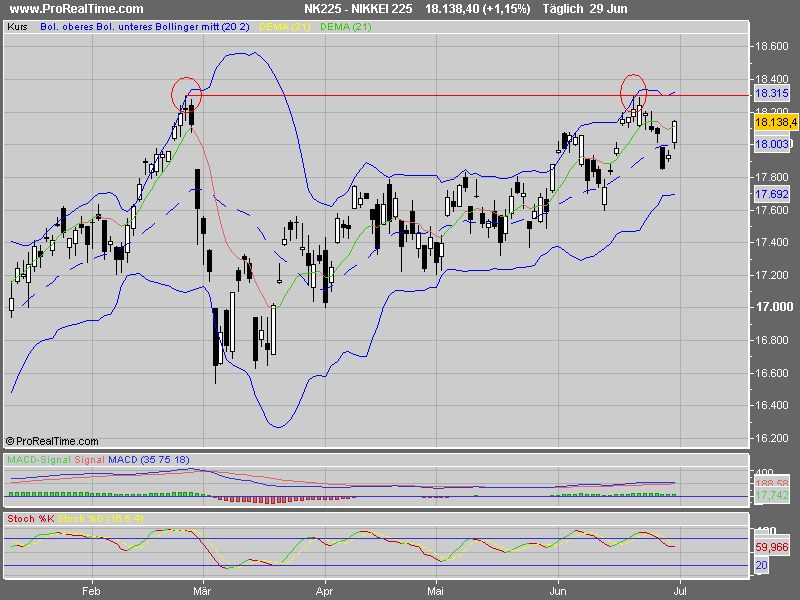
Task: Click the 18.003 middle band price tag
Action: click(x=771, y=145)
